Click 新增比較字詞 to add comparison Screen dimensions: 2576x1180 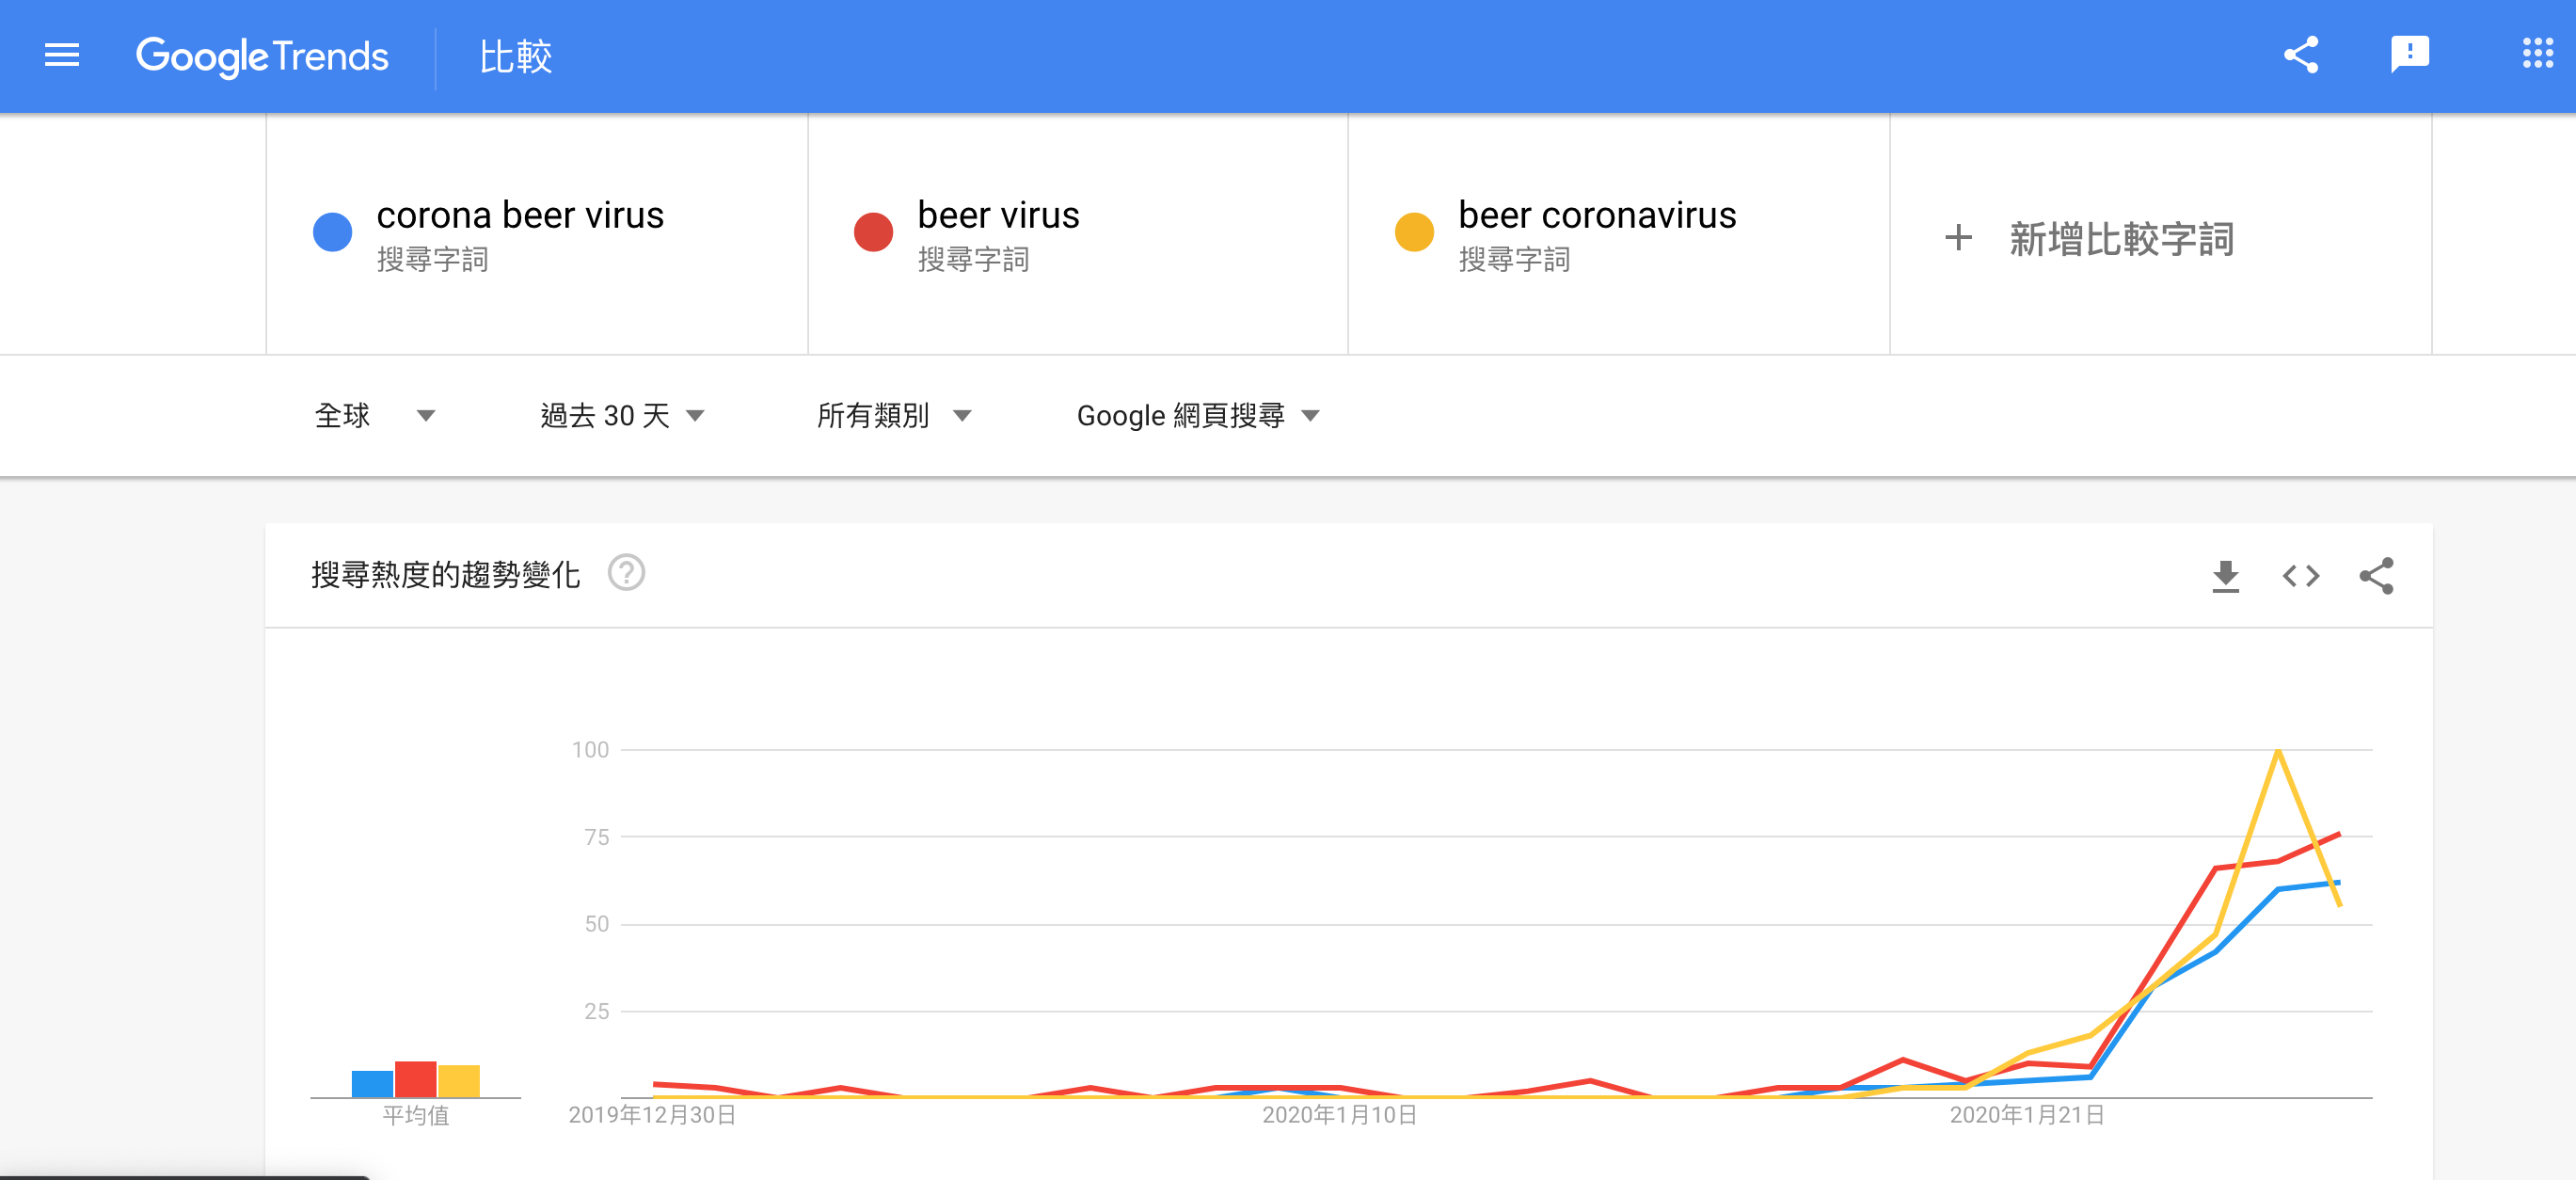2121,240
